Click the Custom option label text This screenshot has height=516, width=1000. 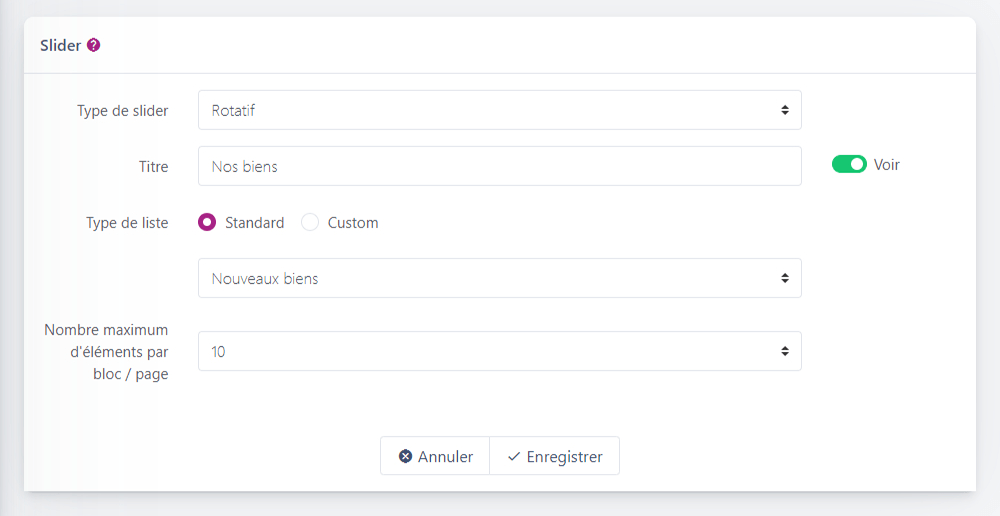[353, 223]
